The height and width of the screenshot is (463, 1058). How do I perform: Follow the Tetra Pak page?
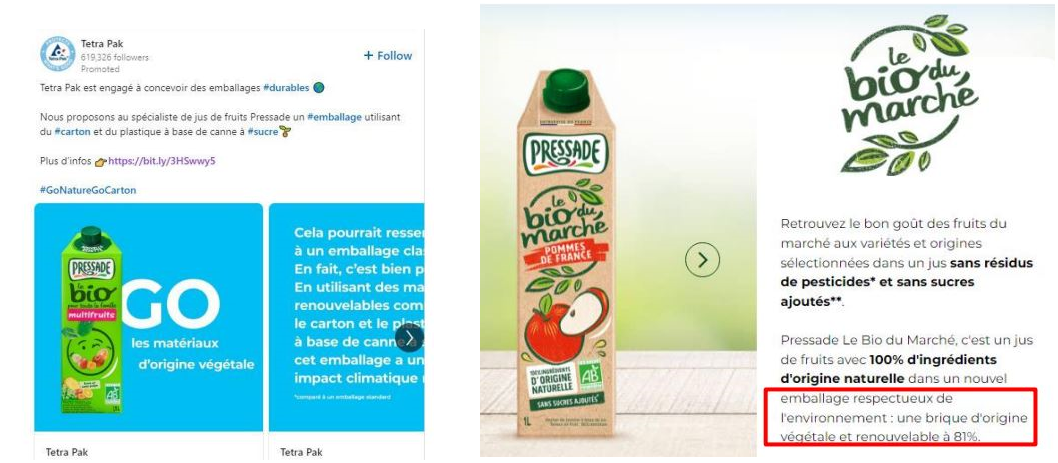[x=388, y=56]
